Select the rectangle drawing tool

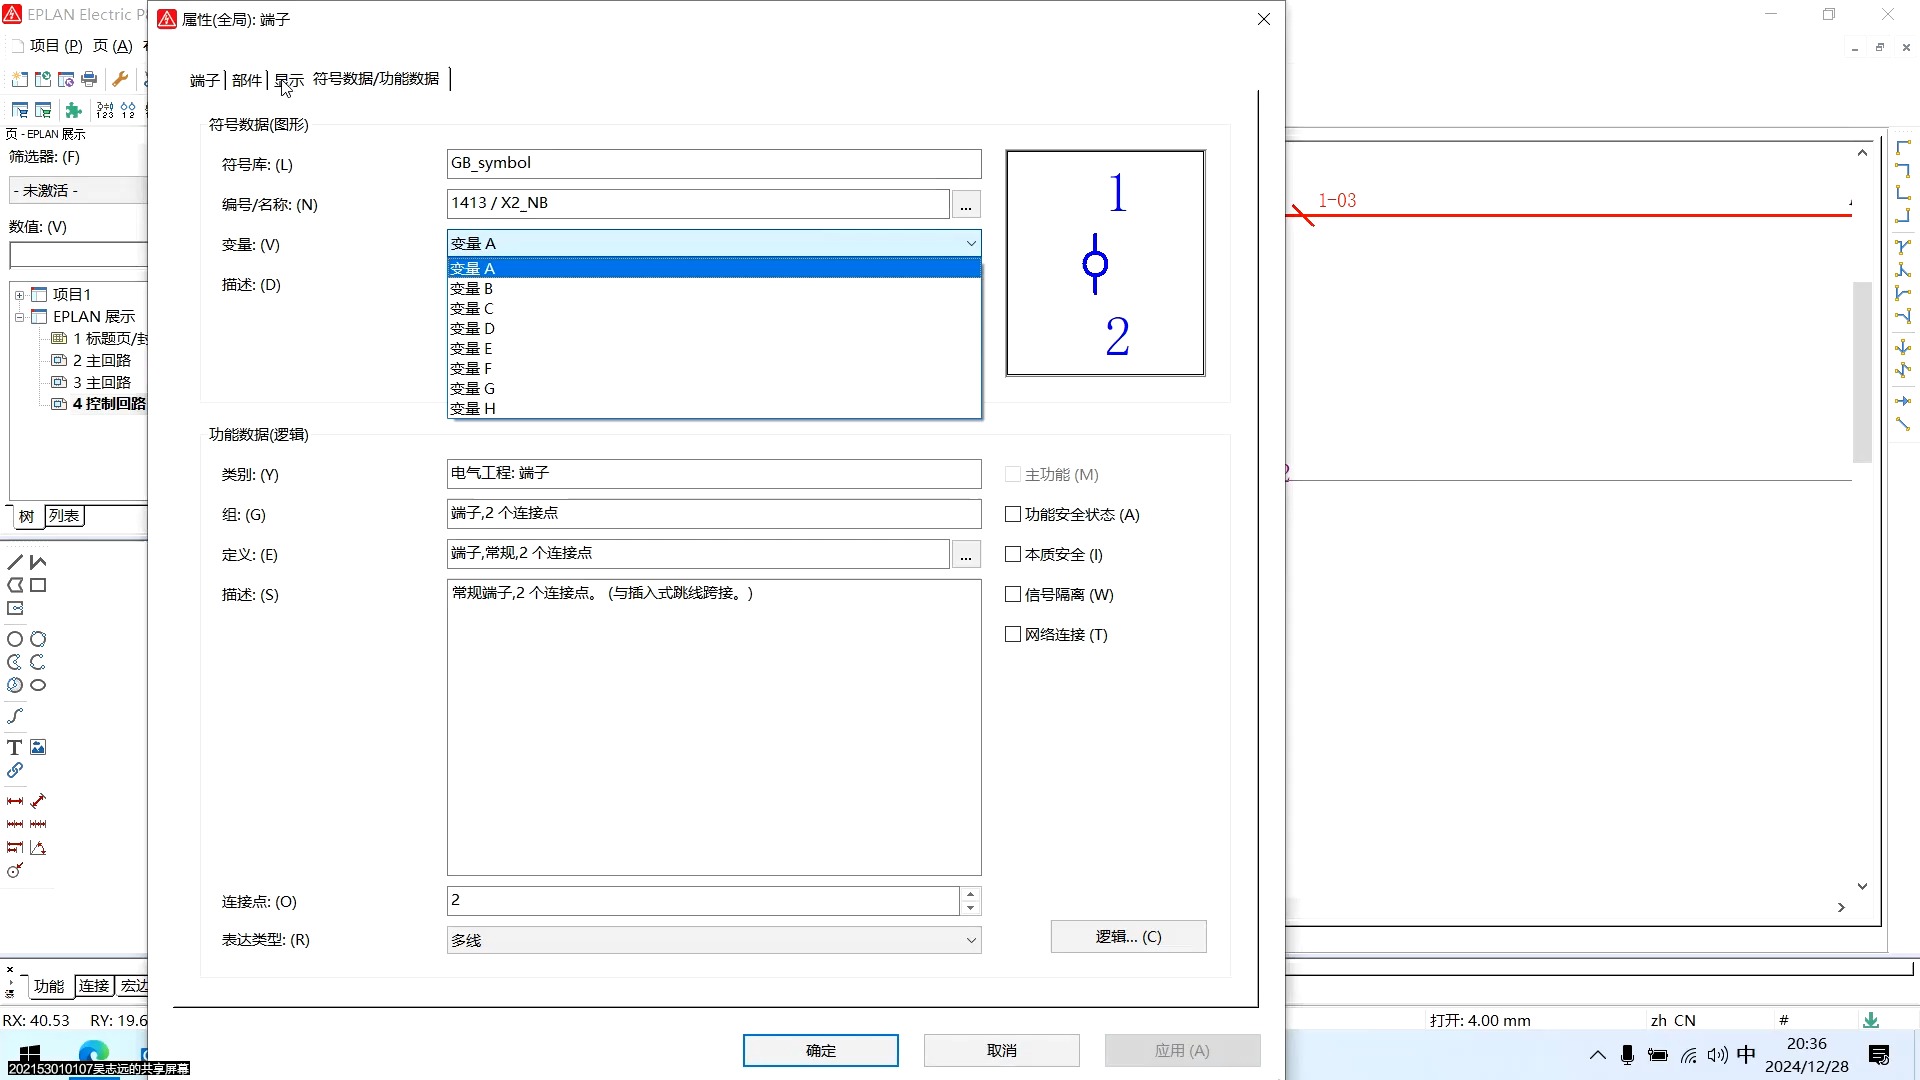pyautogui.click(x=38, y=586)
